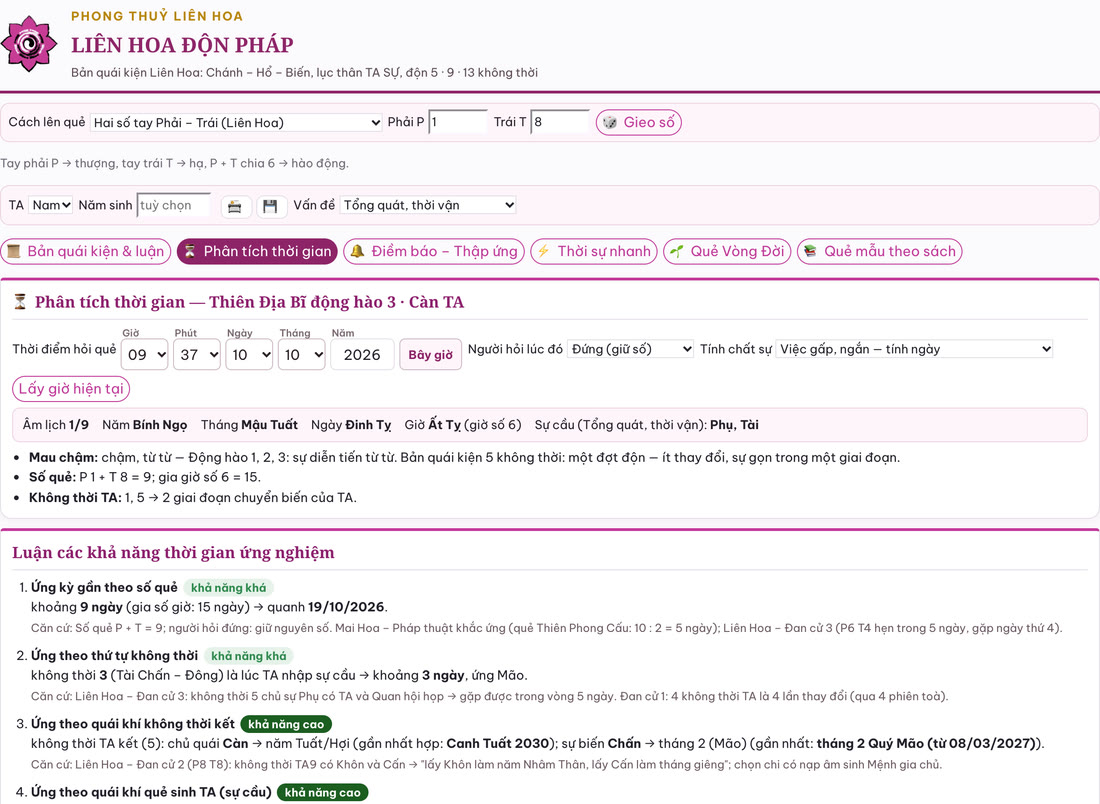Click the floppy disk save icon
Screen dimensions: 1100x804
tap(270, 206)
